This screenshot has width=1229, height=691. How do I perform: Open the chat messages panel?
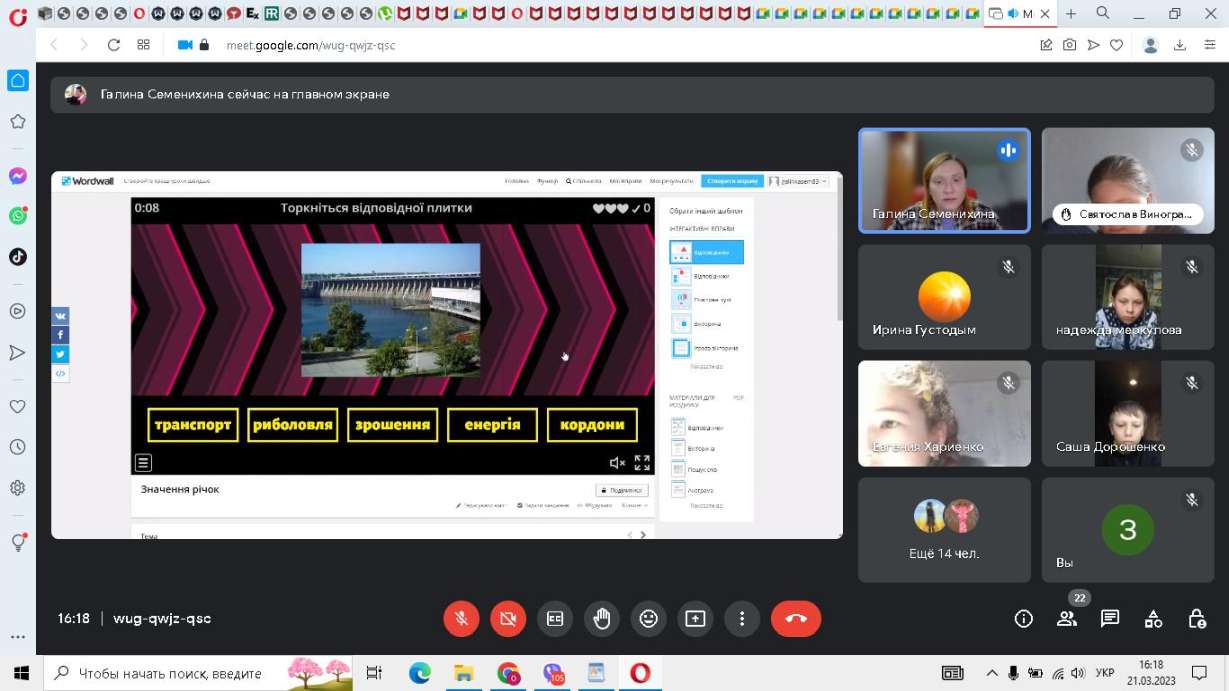click(x=1110, y=619)
